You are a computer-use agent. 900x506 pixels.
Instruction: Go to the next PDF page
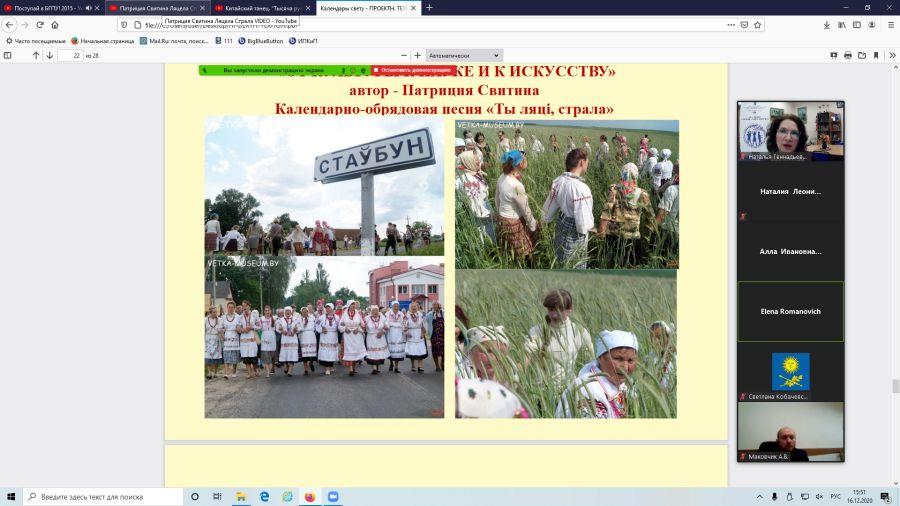[x=49, y=56]
